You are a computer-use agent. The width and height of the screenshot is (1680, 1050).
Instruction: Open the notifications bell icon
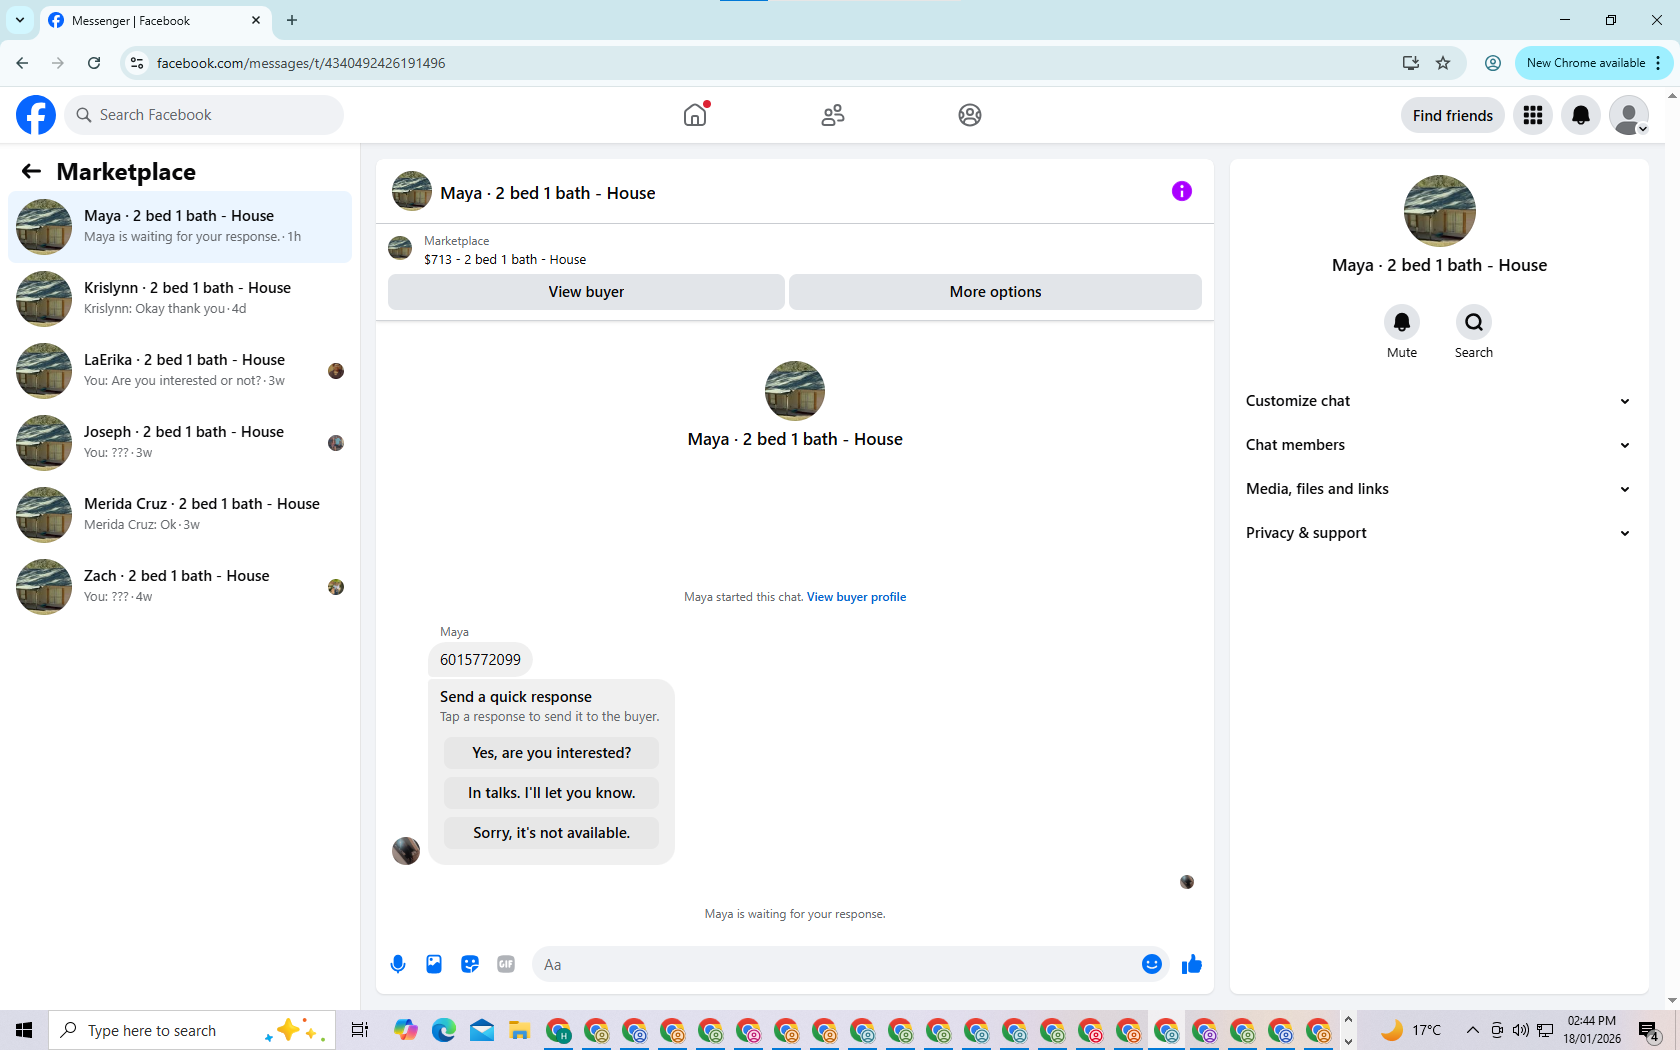click(1581, 115)
